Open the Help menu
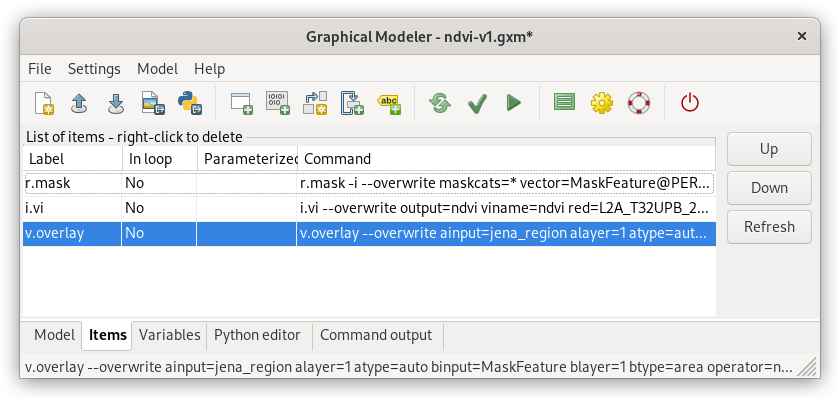This screenshot has width=838, height=398. (x=209, y=69)
